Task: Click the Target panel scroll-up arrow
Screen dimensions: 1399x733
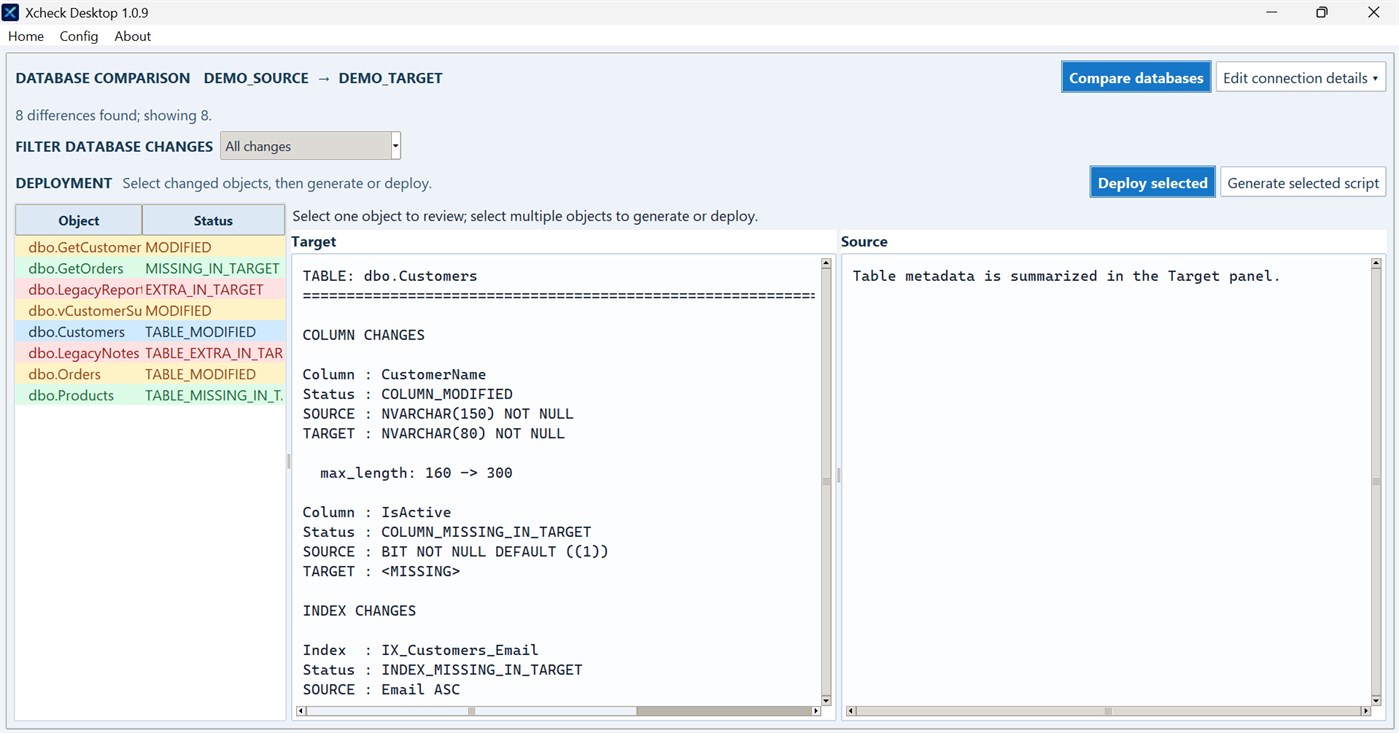Action: pos(826,264)
